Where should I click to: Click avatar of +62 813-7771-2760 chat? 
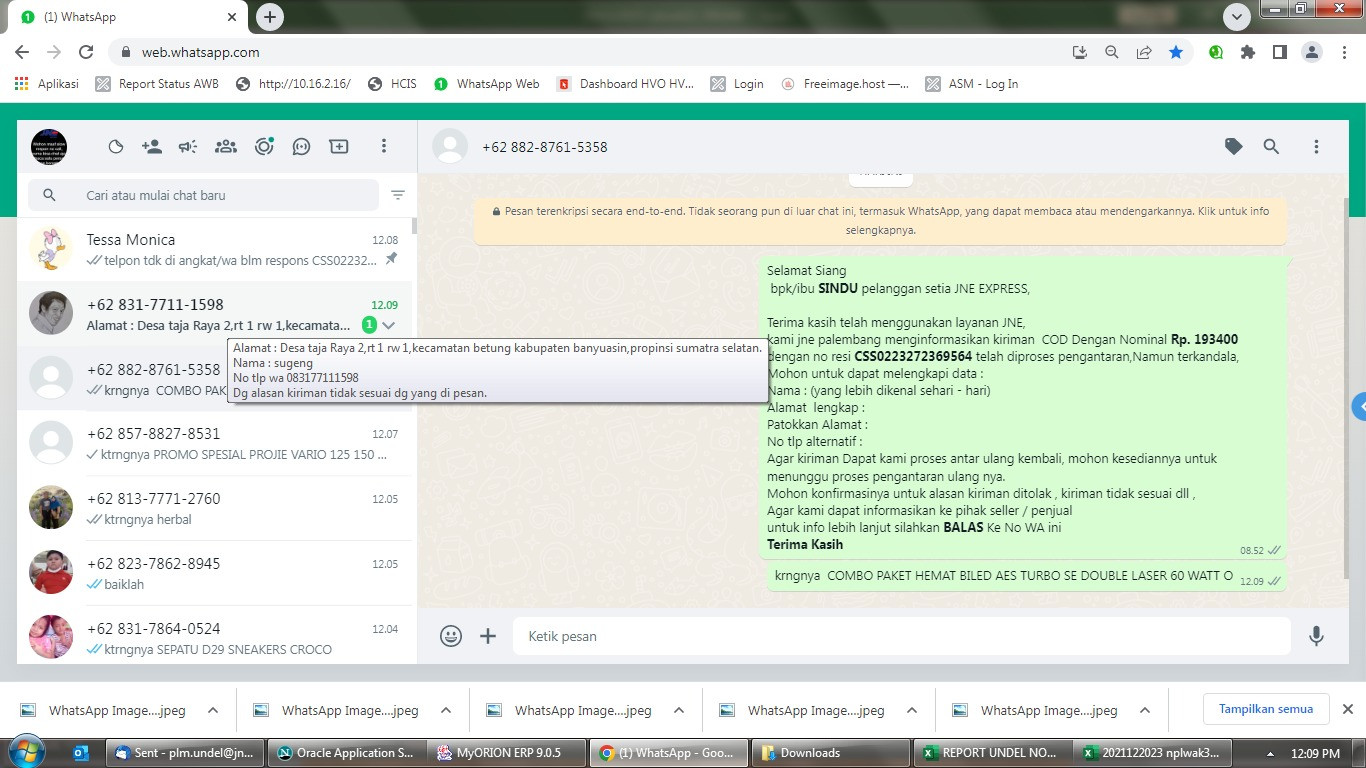click(x=51, y=508)
